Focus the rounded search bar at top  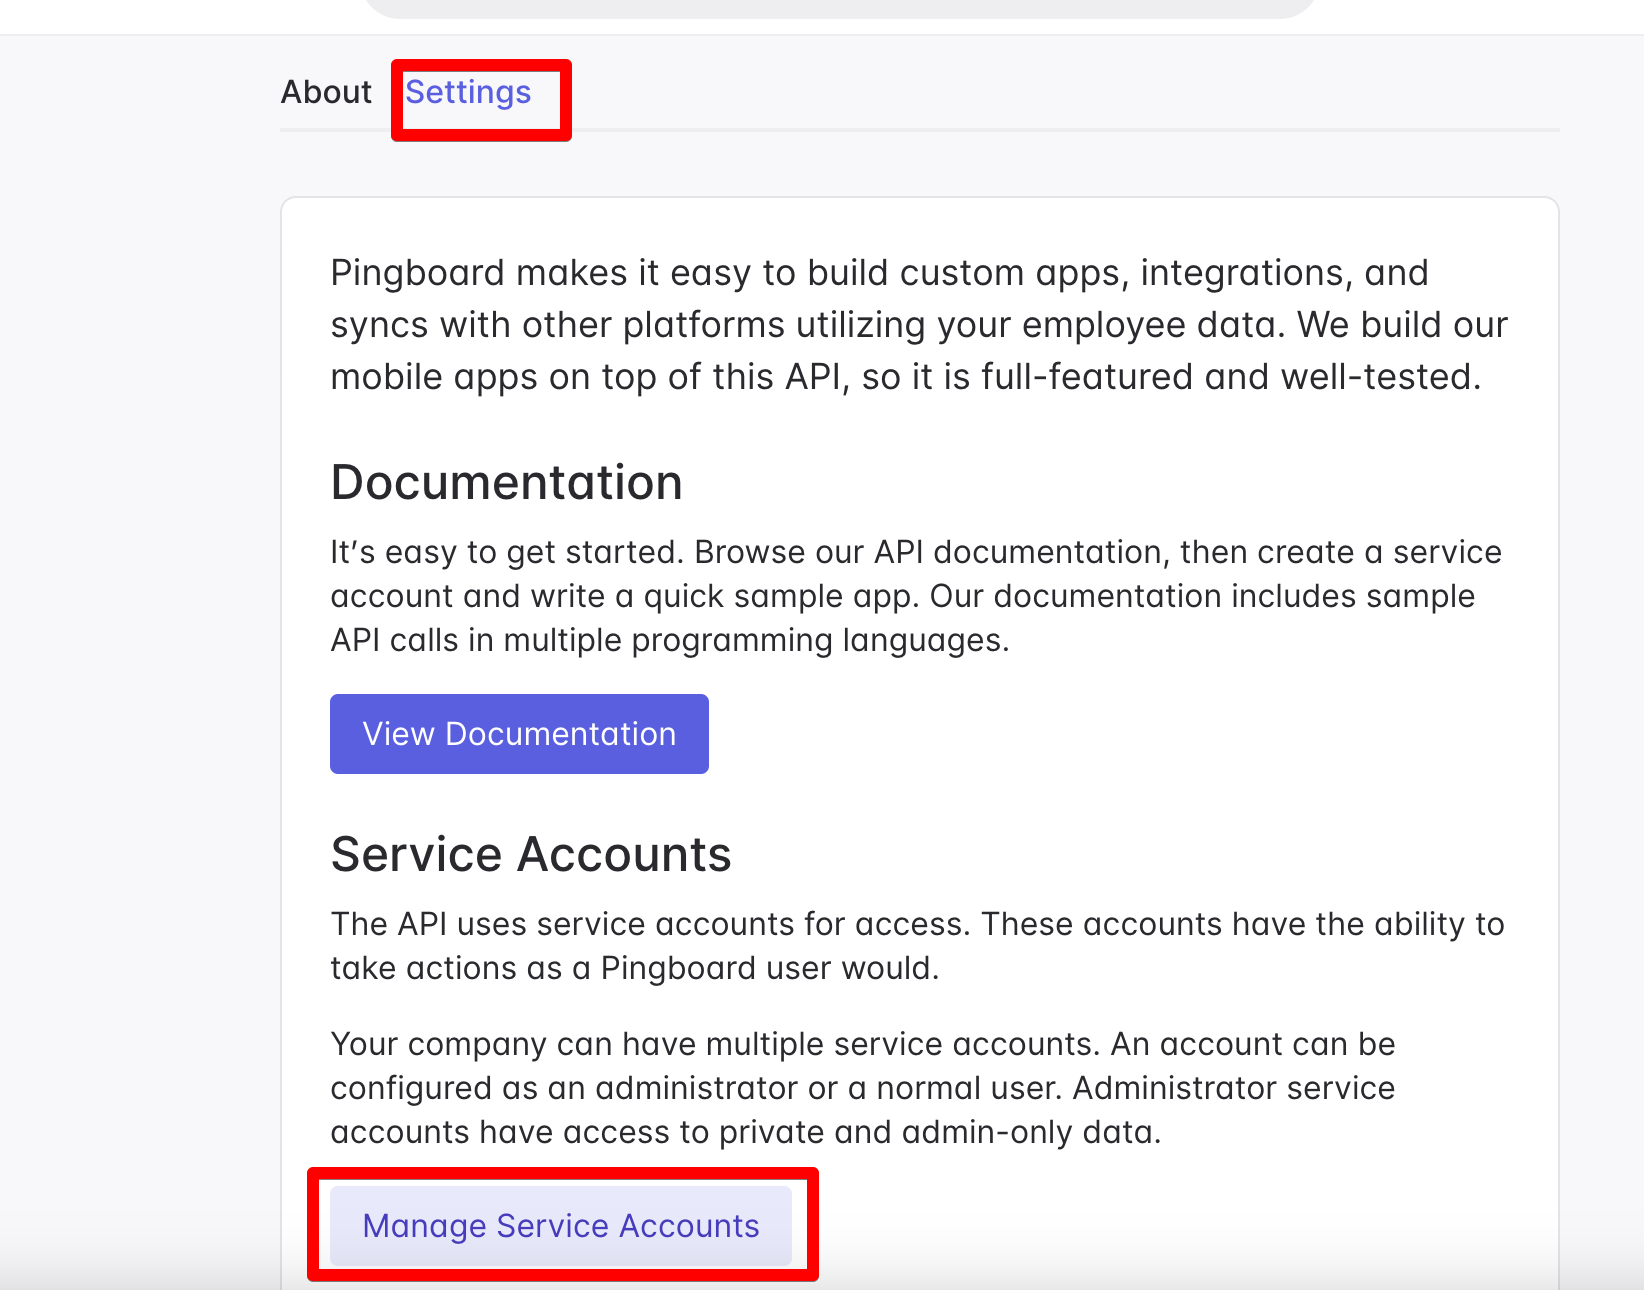tap(840, 8)
